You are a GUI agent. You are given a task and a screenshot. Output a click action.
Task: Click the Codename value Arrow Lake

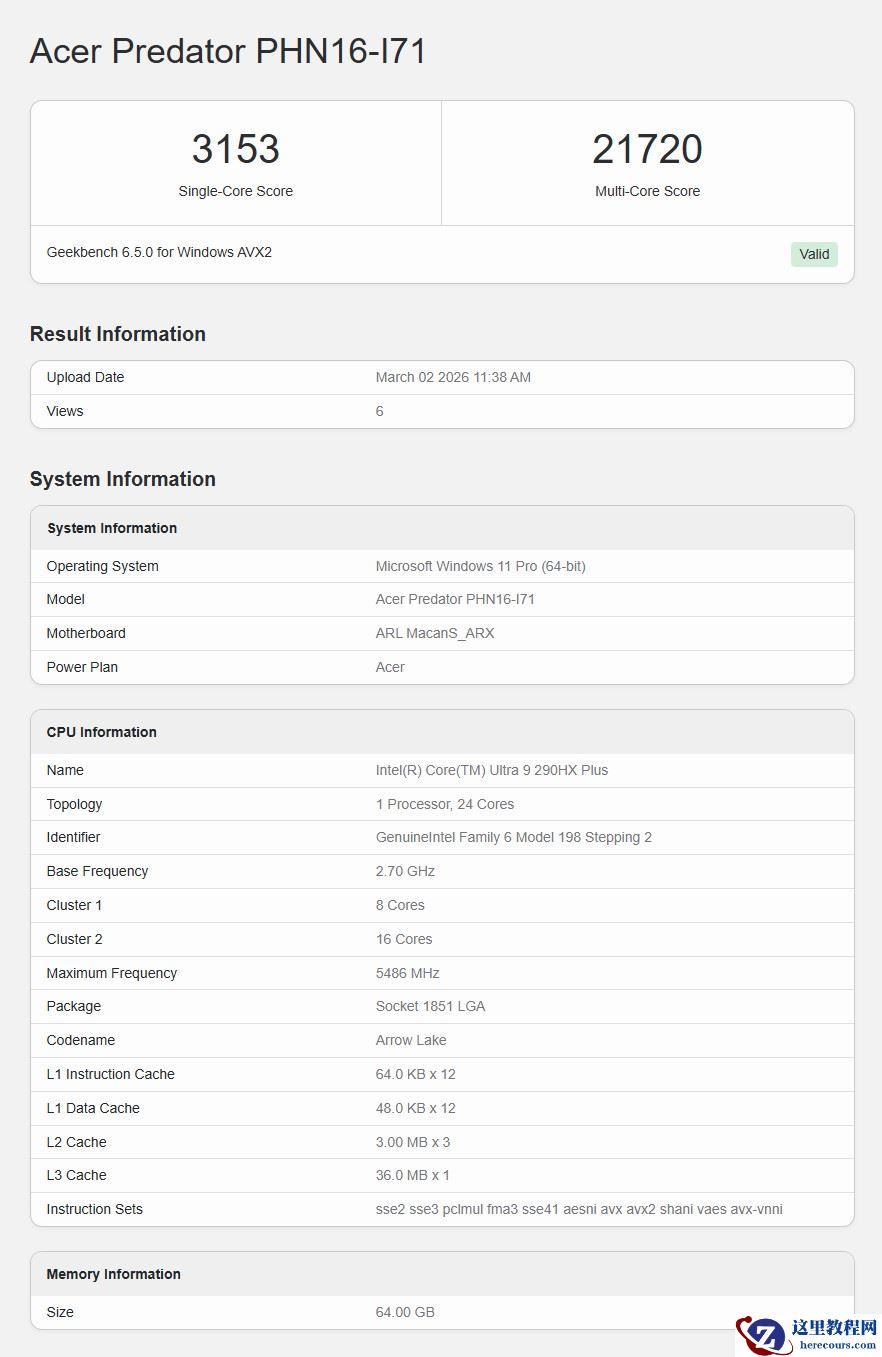point(411,1040)
